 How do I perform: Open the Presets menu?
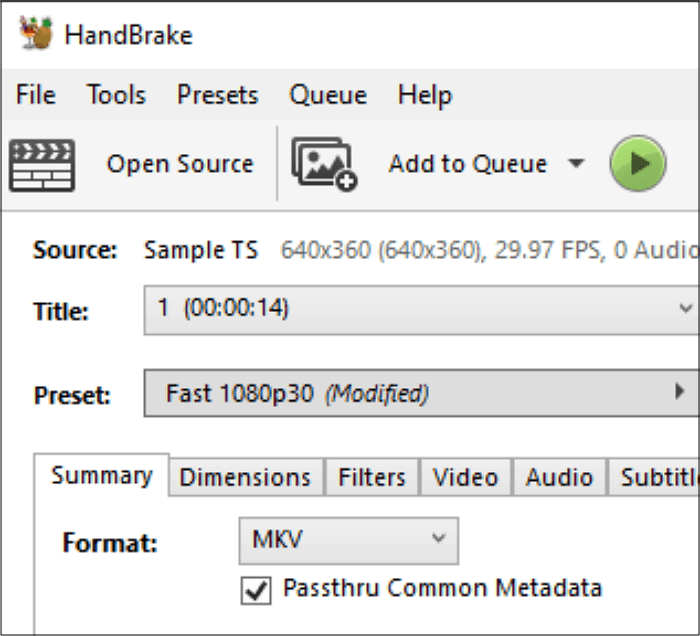pos(217,95)
